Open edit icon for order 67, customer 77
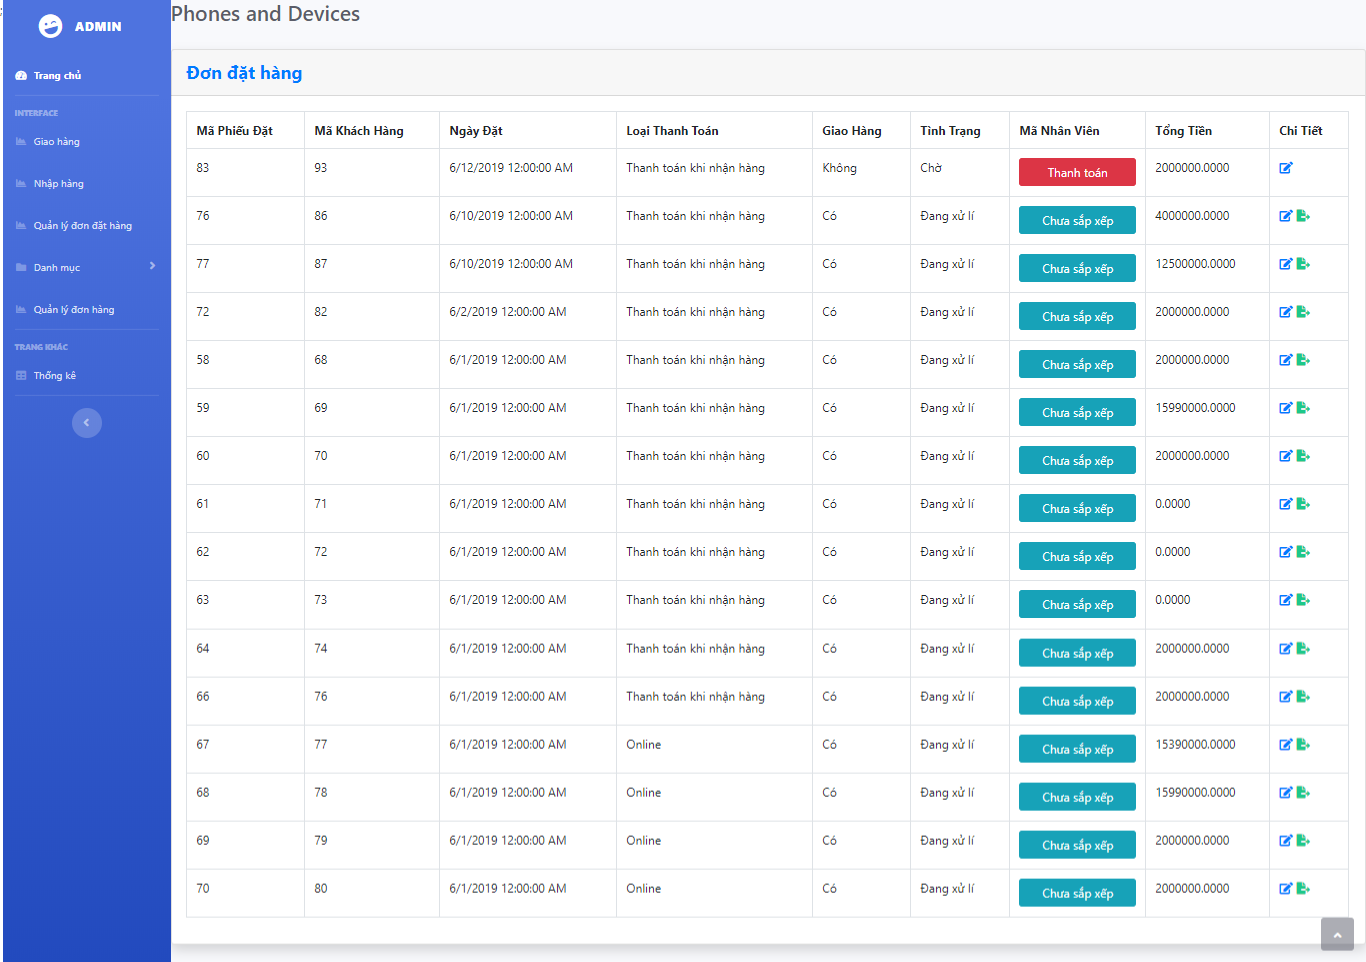1366x962 pixels. coord(1286,745)
